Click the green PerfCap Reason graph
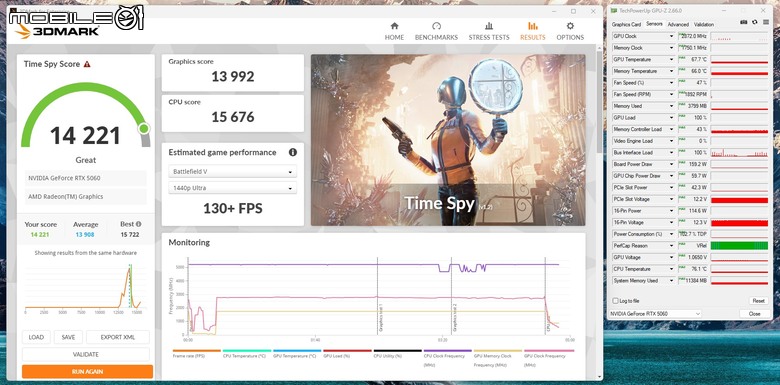 (x=739, y=246)
